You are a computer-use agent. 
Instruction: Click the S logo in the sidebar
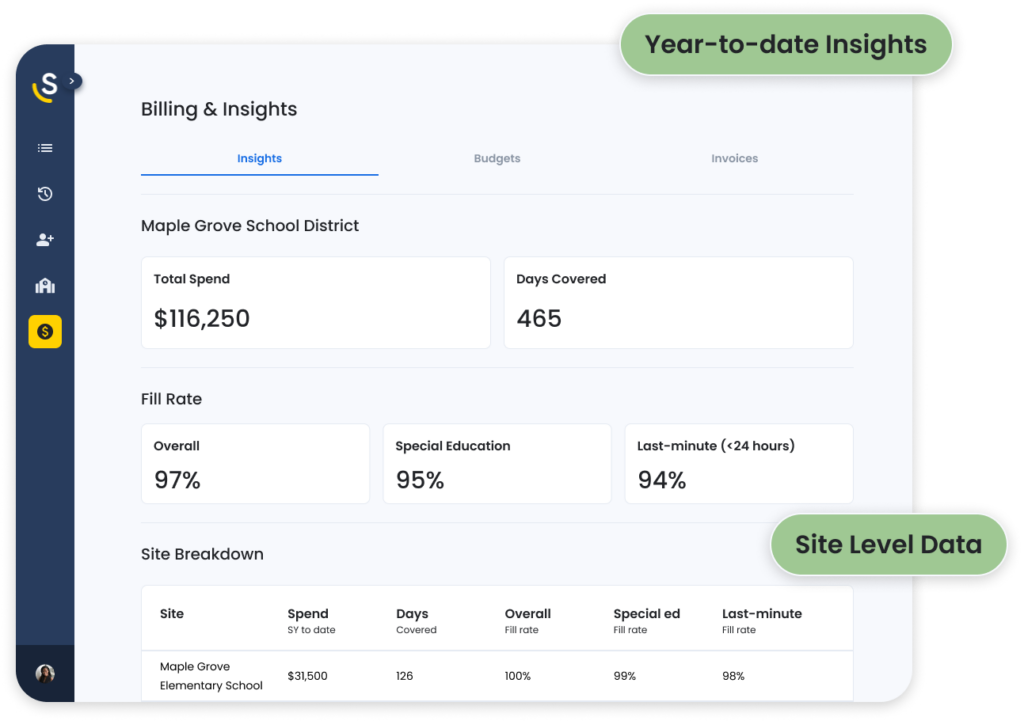[x=45, y=87]
